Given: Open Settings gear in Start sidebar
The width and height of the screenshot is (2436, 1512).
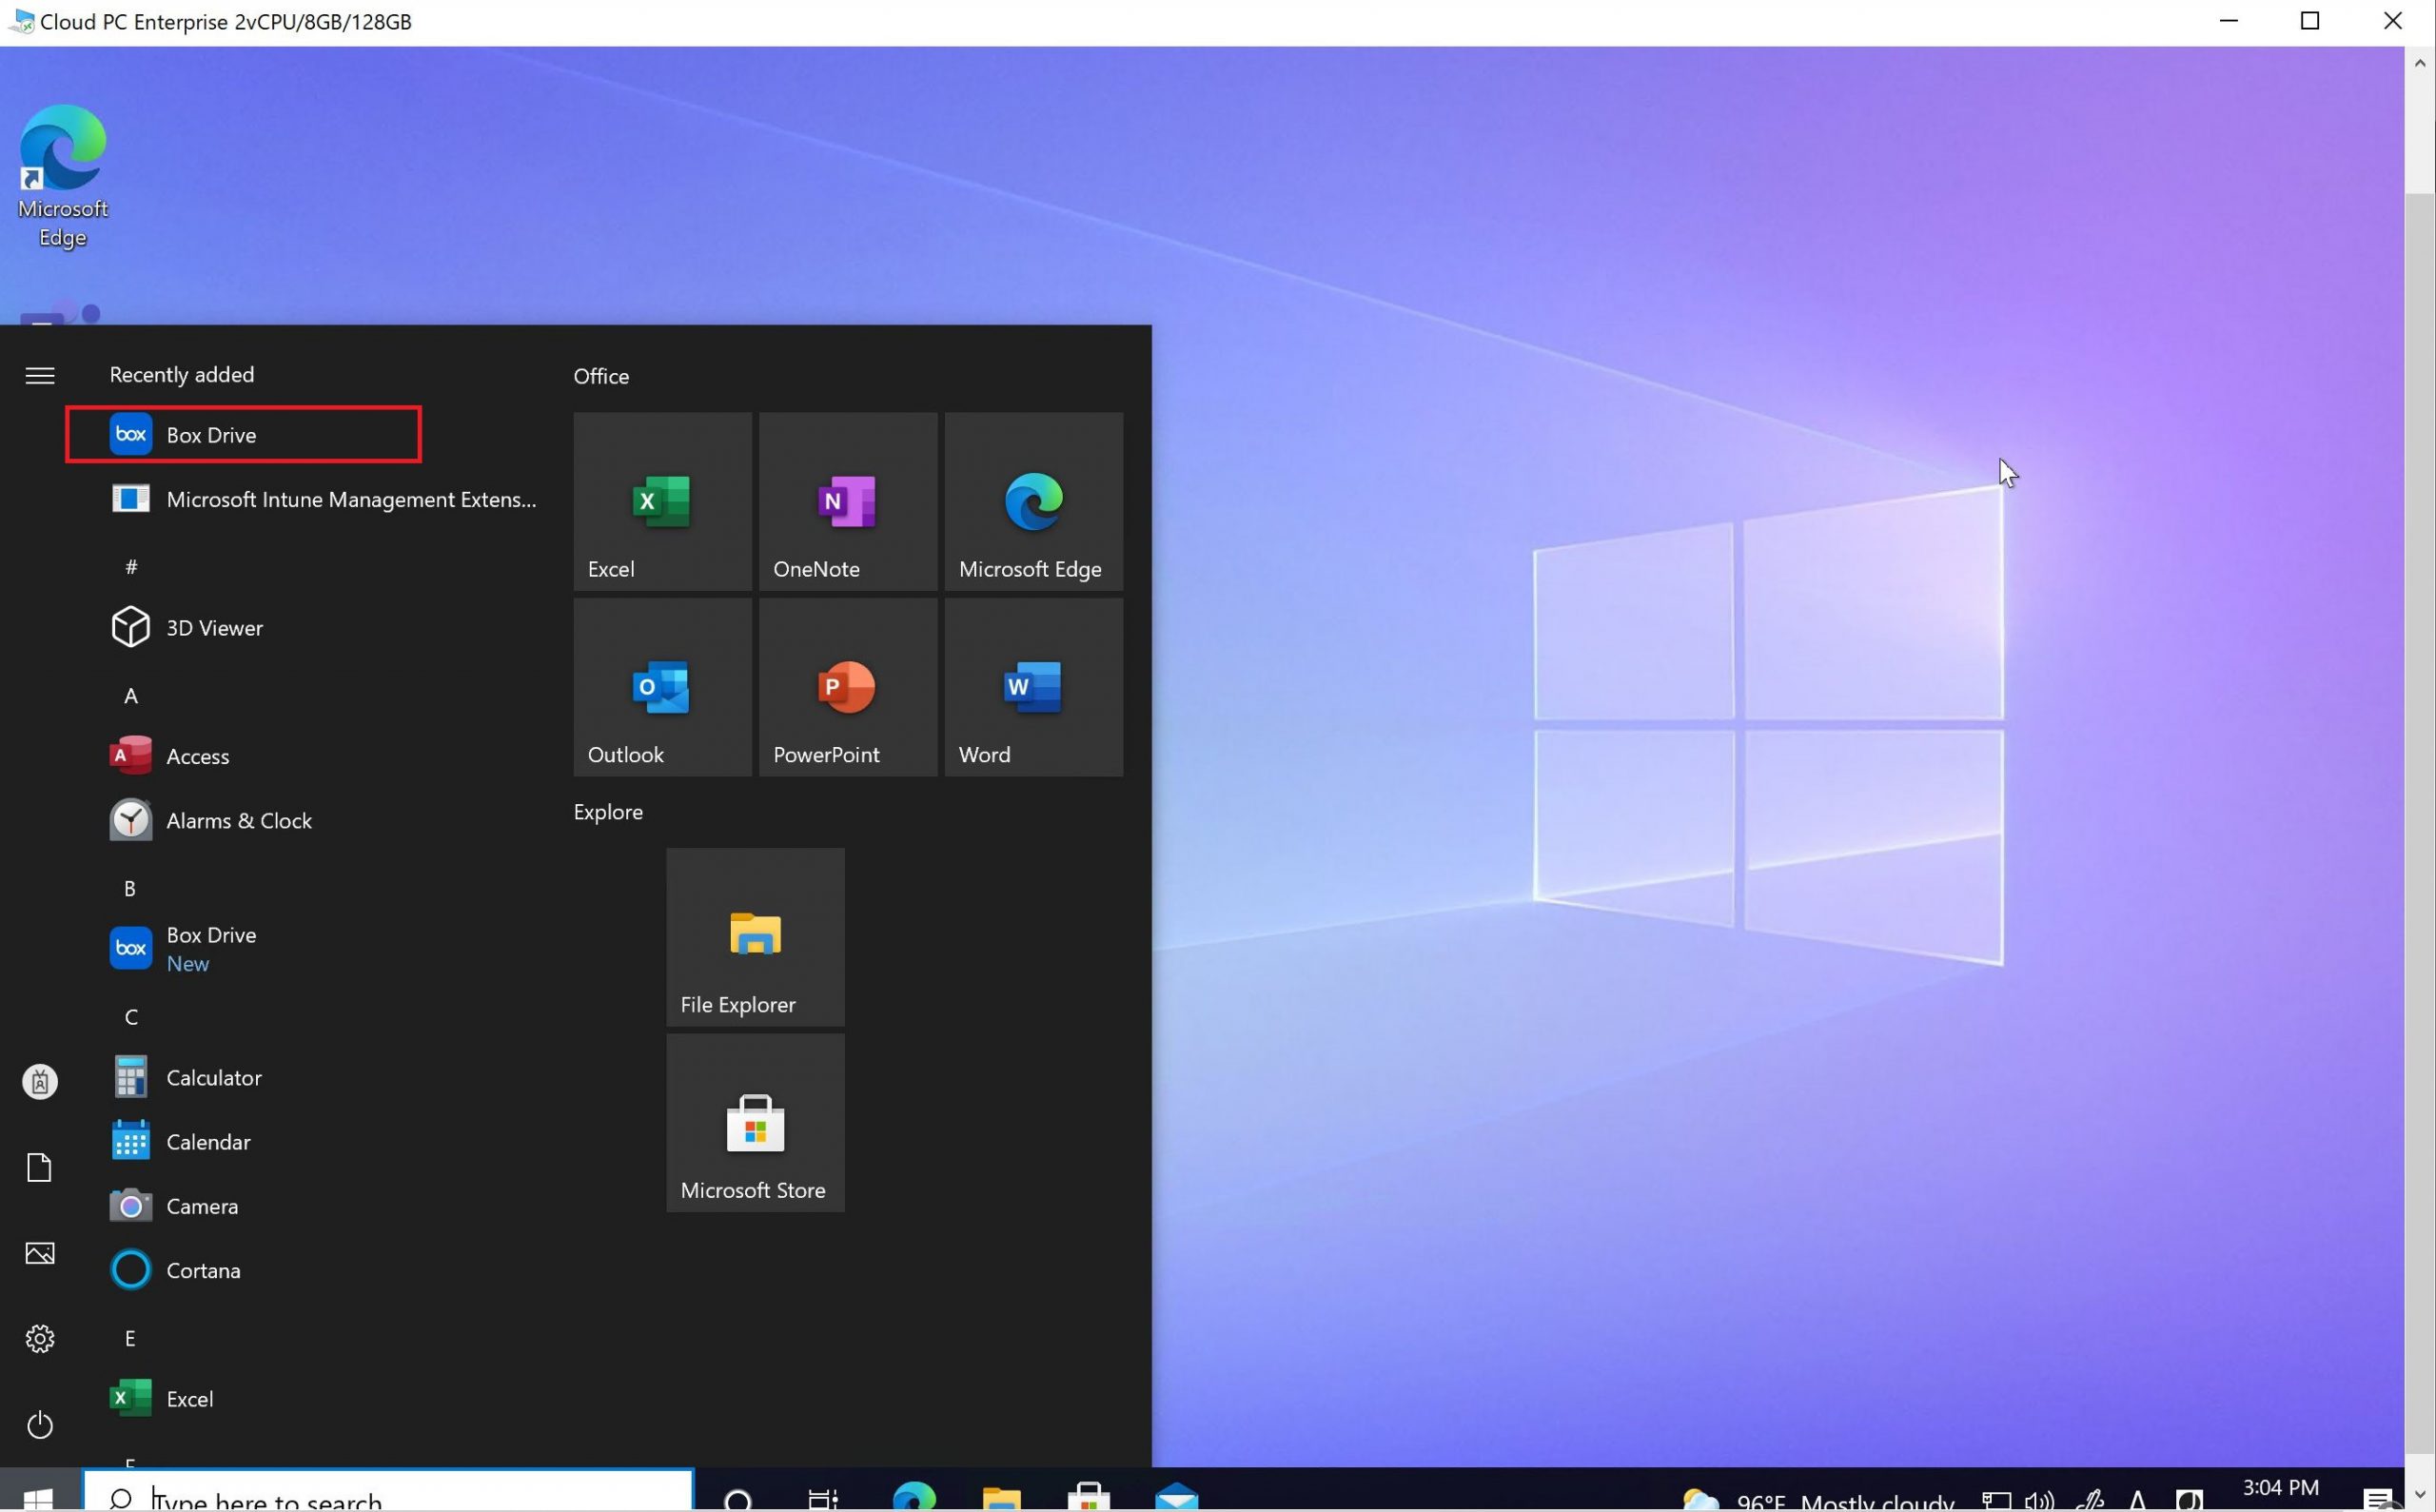Looking at the screenshot, I should pos(40,1338).
